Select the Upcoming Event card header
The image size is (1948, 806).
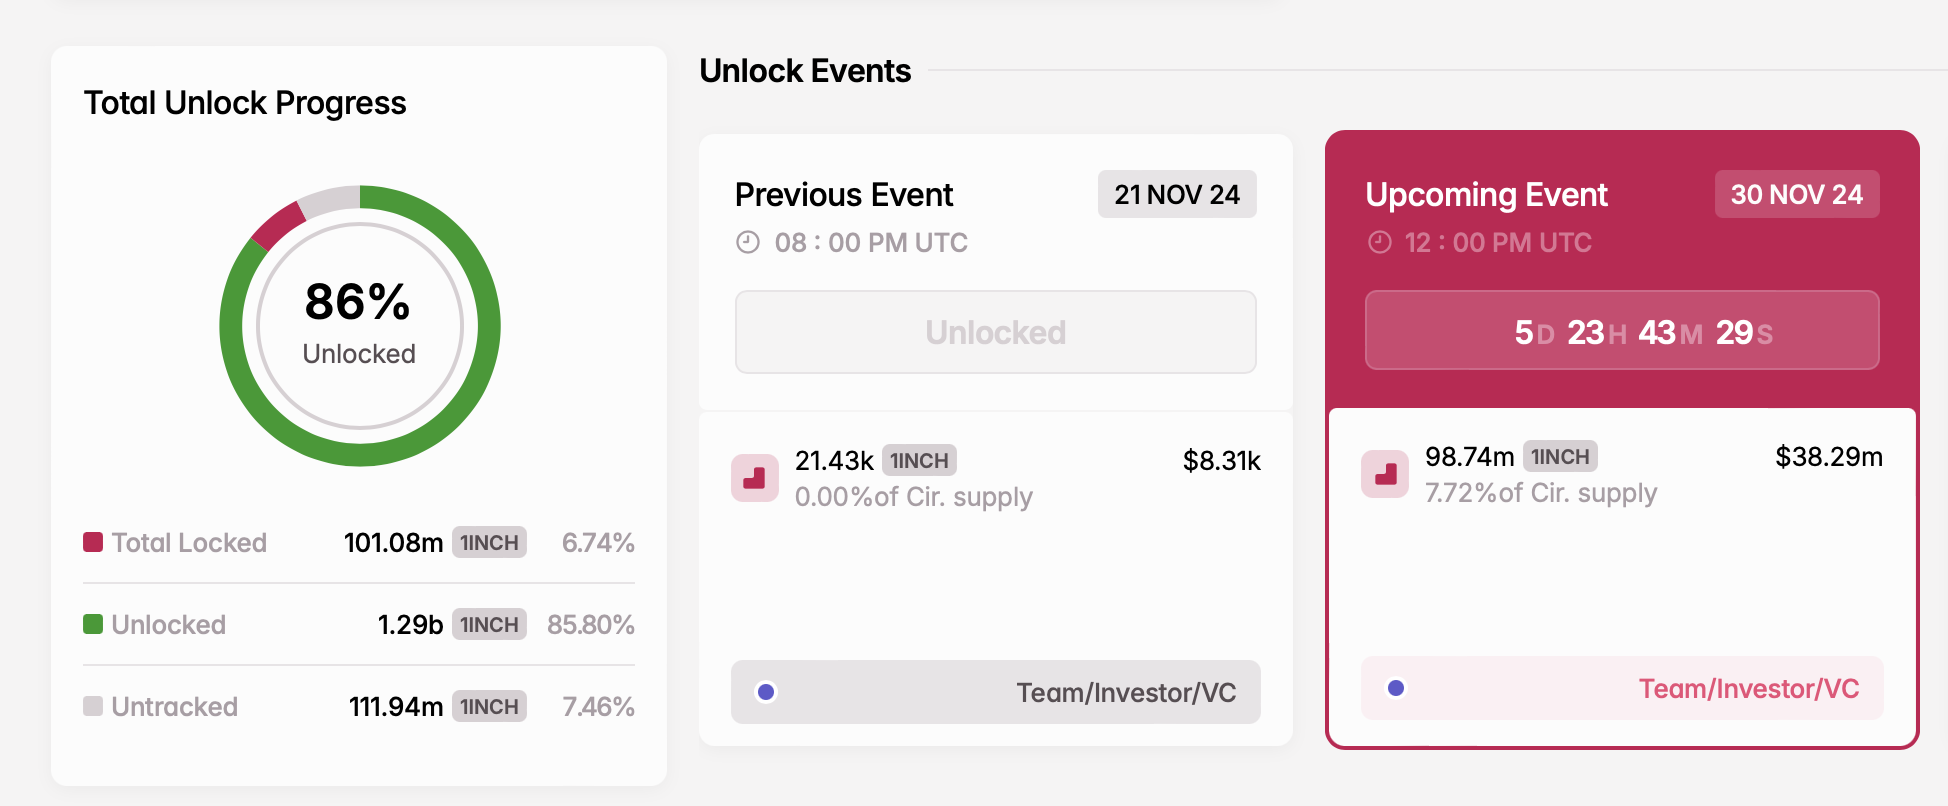(1487, 195)
